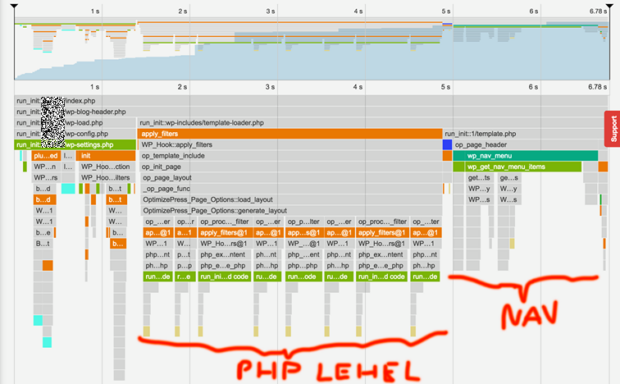Viewport: 620px width, 384px height.
Task: Click the _op_page_func frame
Action: tap(289, 189)
